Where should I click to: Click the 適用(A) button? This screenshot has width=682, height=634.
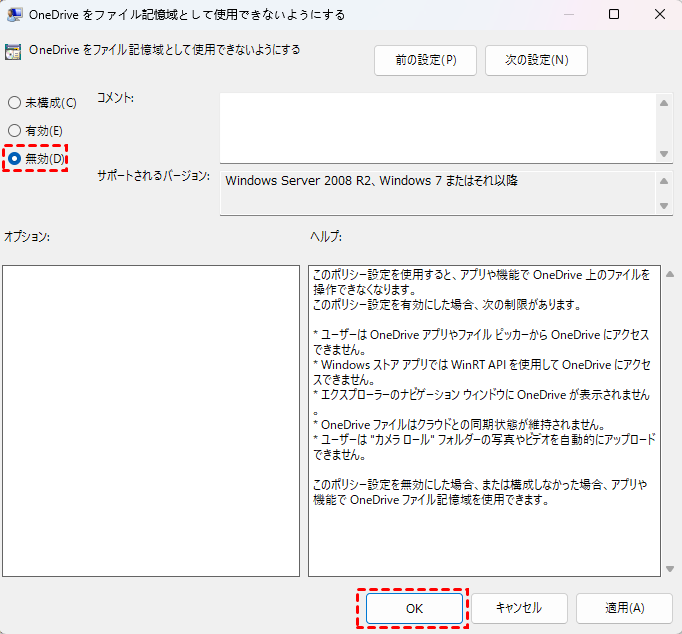click(x=624, y=608)
